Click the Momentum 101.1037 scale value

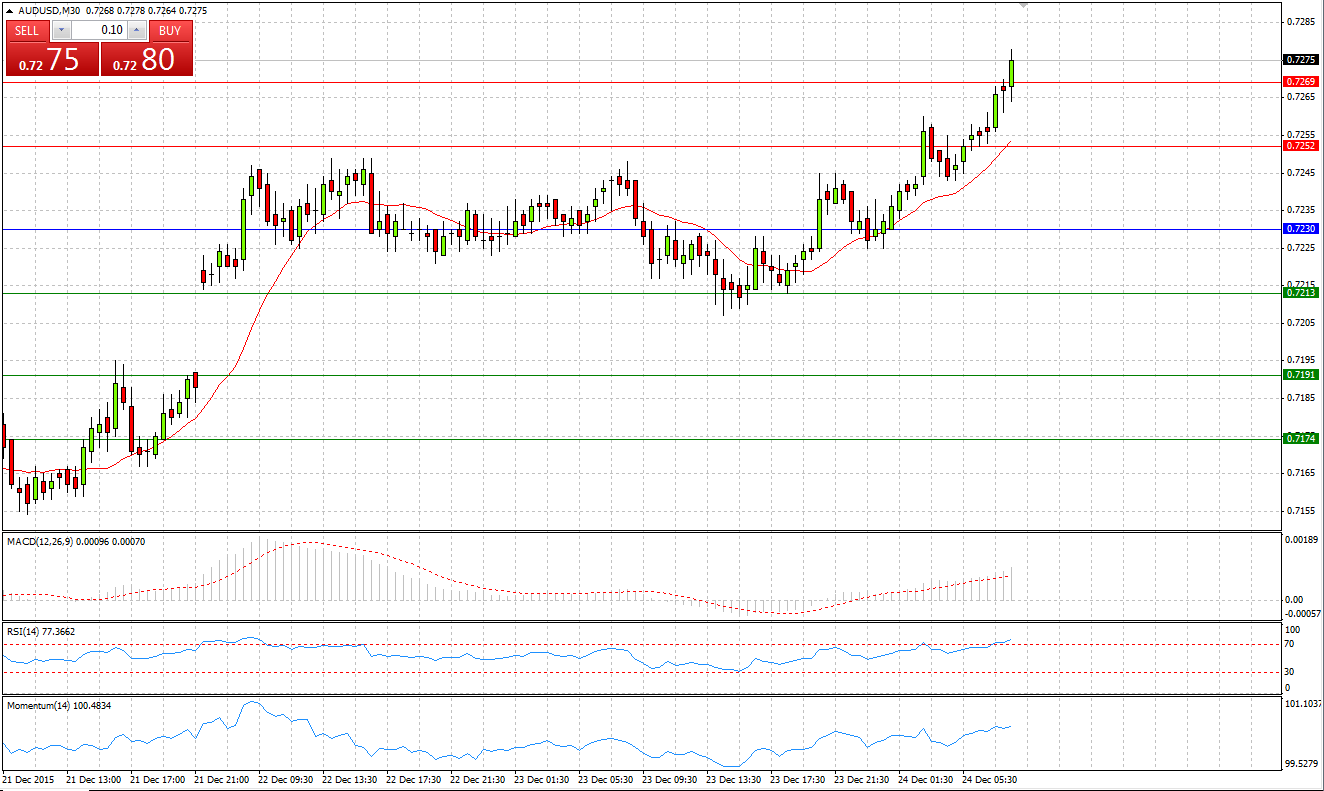click(1303, 705)
